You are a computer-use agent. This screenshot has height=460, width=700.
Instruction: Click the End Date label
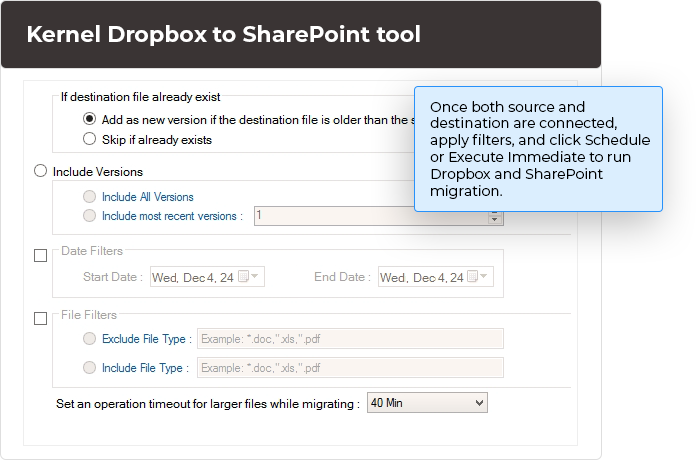[342, 277]
